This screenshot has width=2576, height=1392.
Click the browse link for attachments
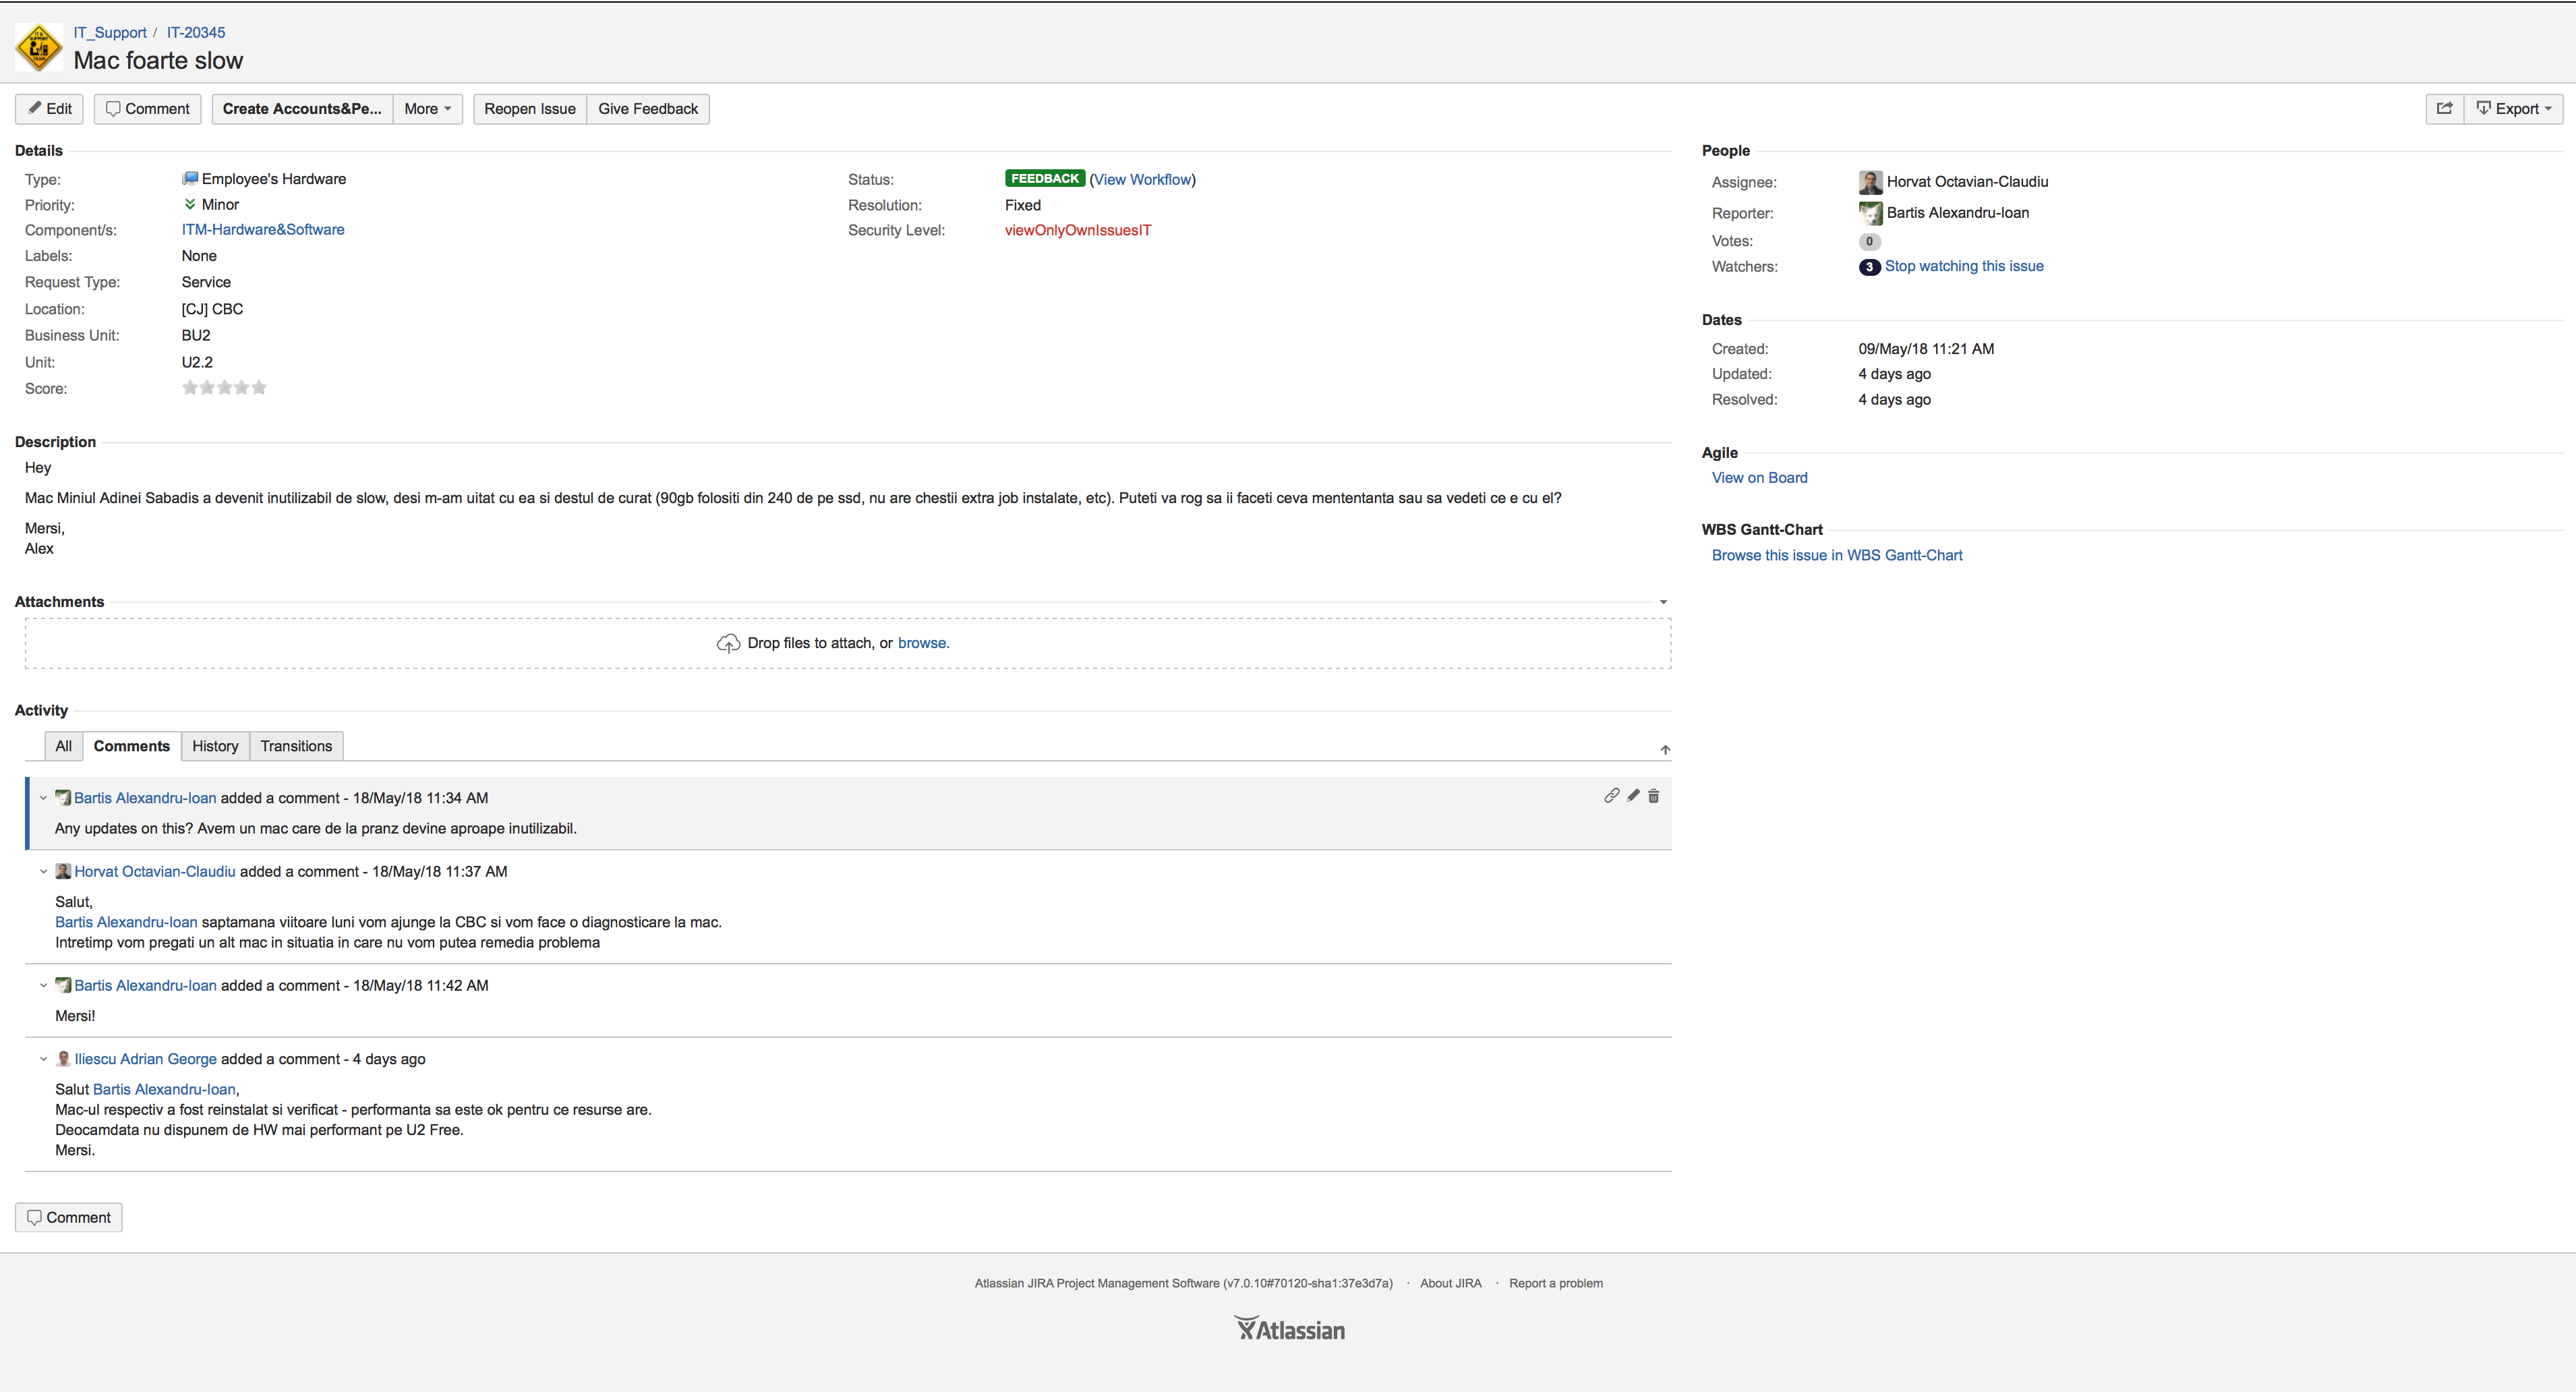(x=923, y=643)
